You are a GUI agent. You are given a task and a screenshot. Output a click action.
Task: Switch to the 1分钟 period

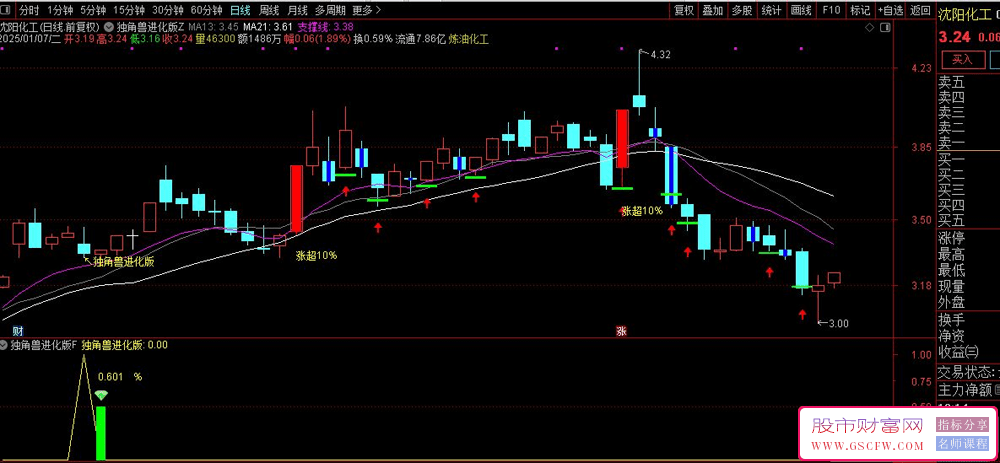tap(59, 10)
